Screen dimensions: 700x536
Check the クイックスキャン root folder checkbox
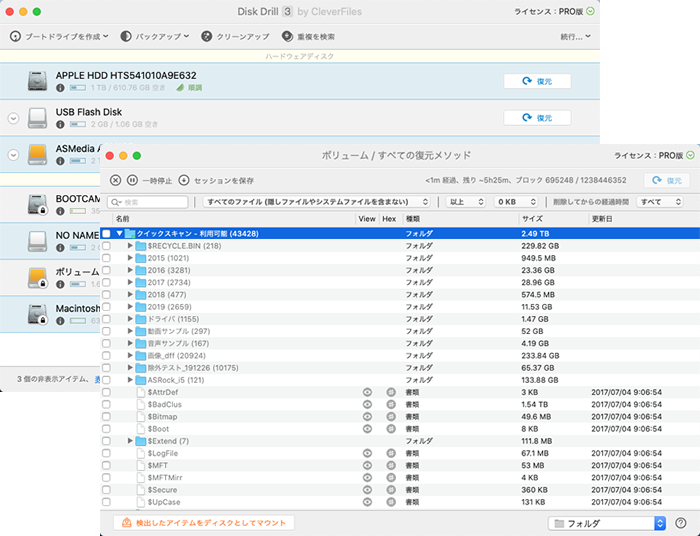point(106,234)
